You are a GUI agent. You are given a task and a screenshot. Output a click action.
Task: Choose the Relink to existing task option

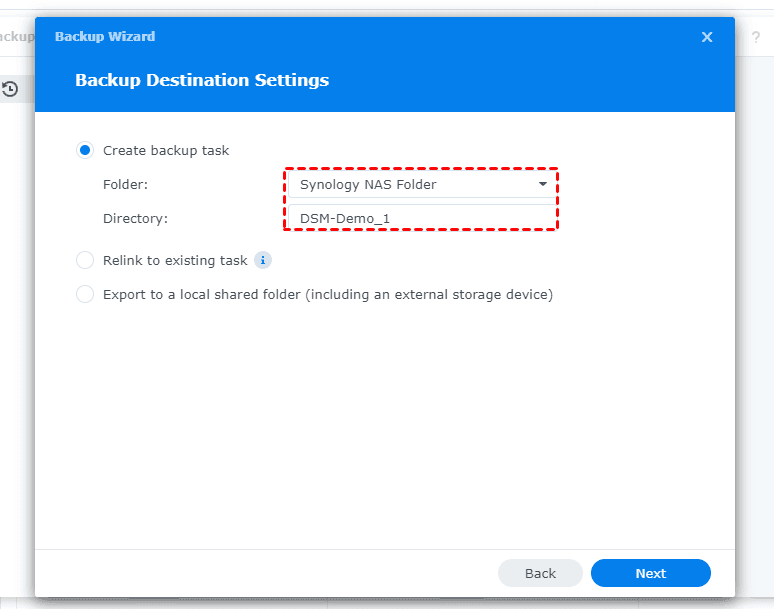(85, 260)
